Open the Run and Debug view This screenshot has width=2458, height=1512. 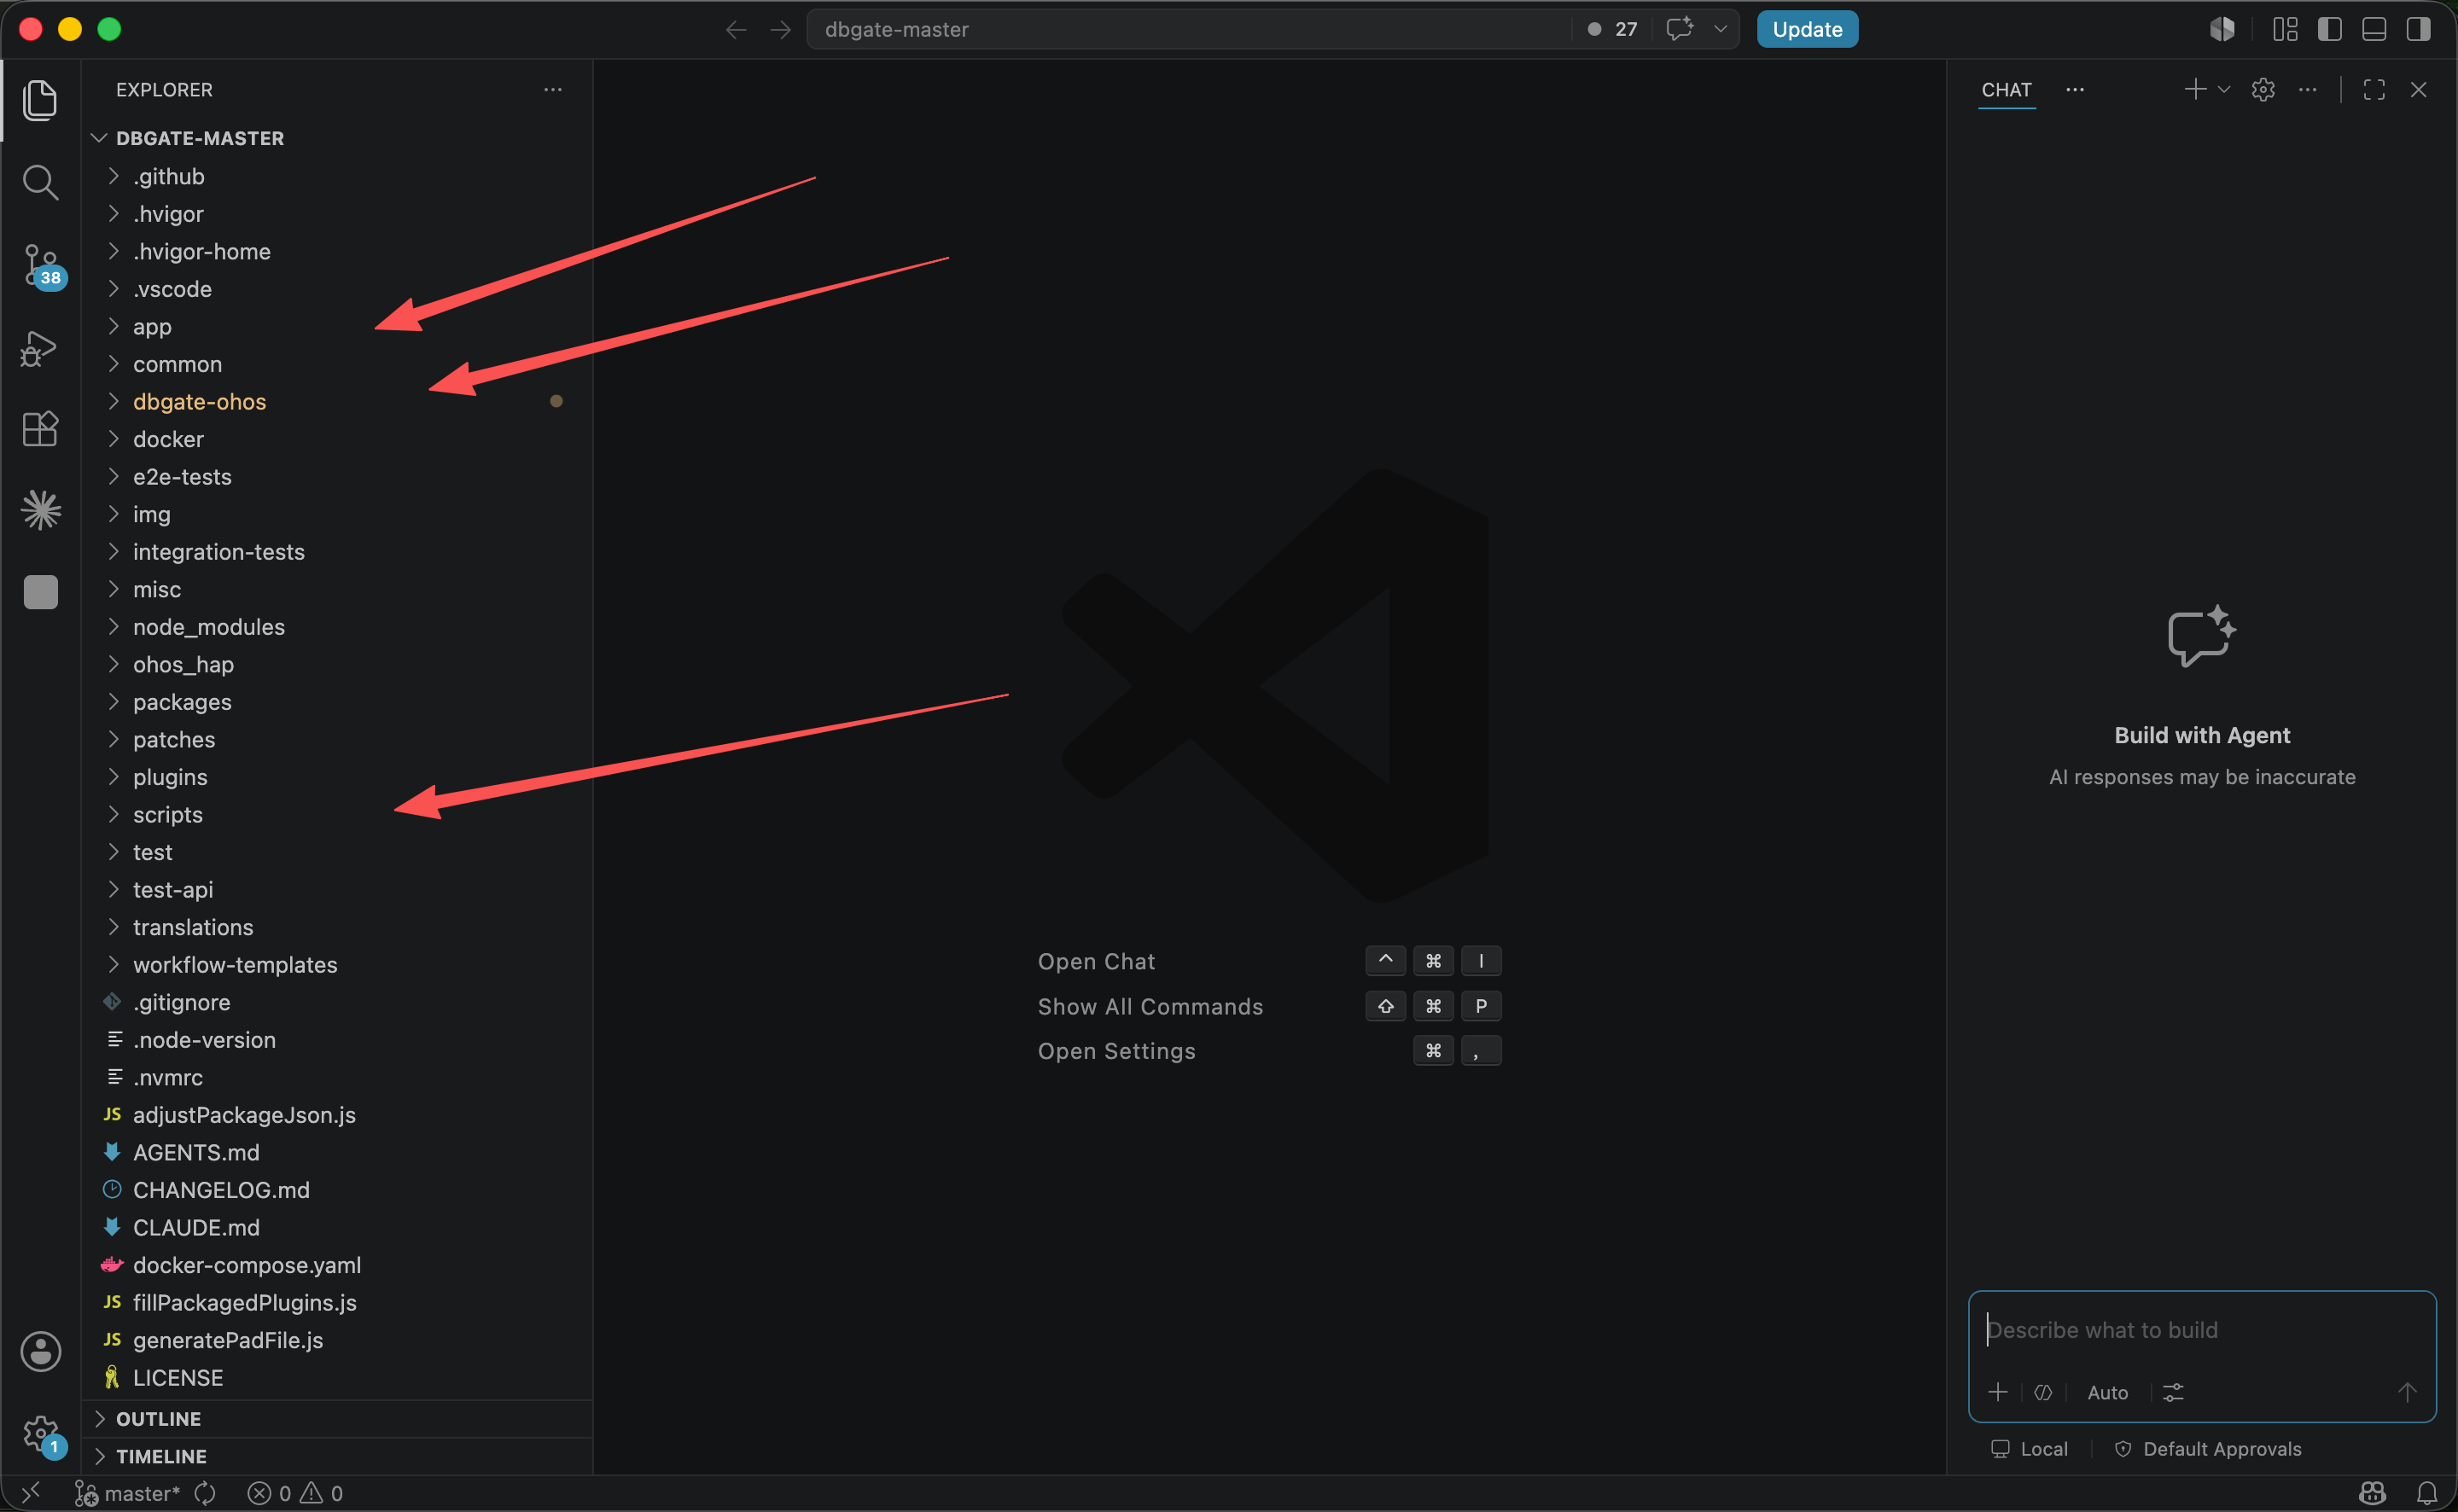tap(40, 348)
